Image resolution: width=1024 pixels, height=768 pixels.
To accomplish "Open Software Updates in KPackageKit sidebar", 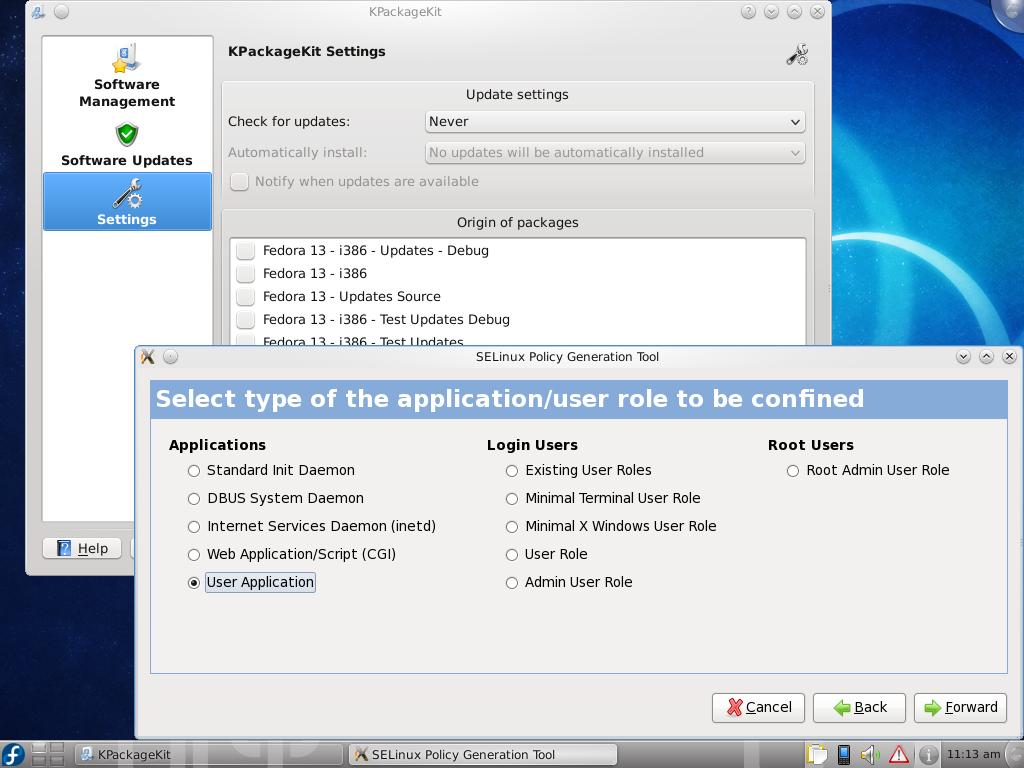I will [x=127, y=144].
